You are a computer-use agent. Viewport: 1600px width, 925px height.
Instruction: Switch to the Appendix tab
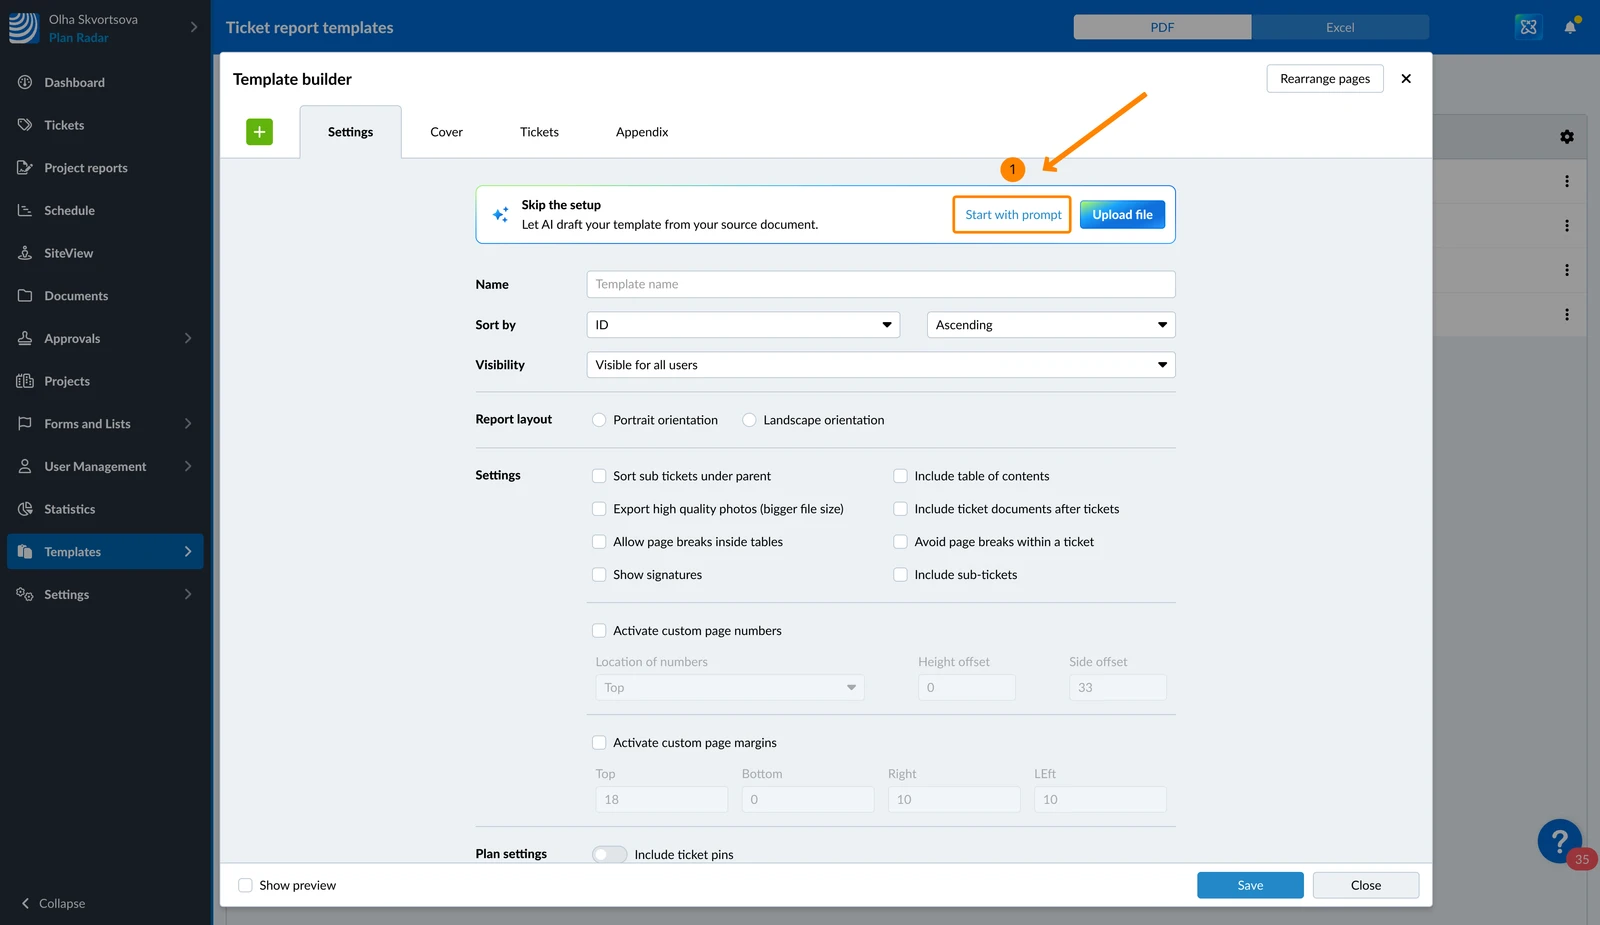click(642, 132)
